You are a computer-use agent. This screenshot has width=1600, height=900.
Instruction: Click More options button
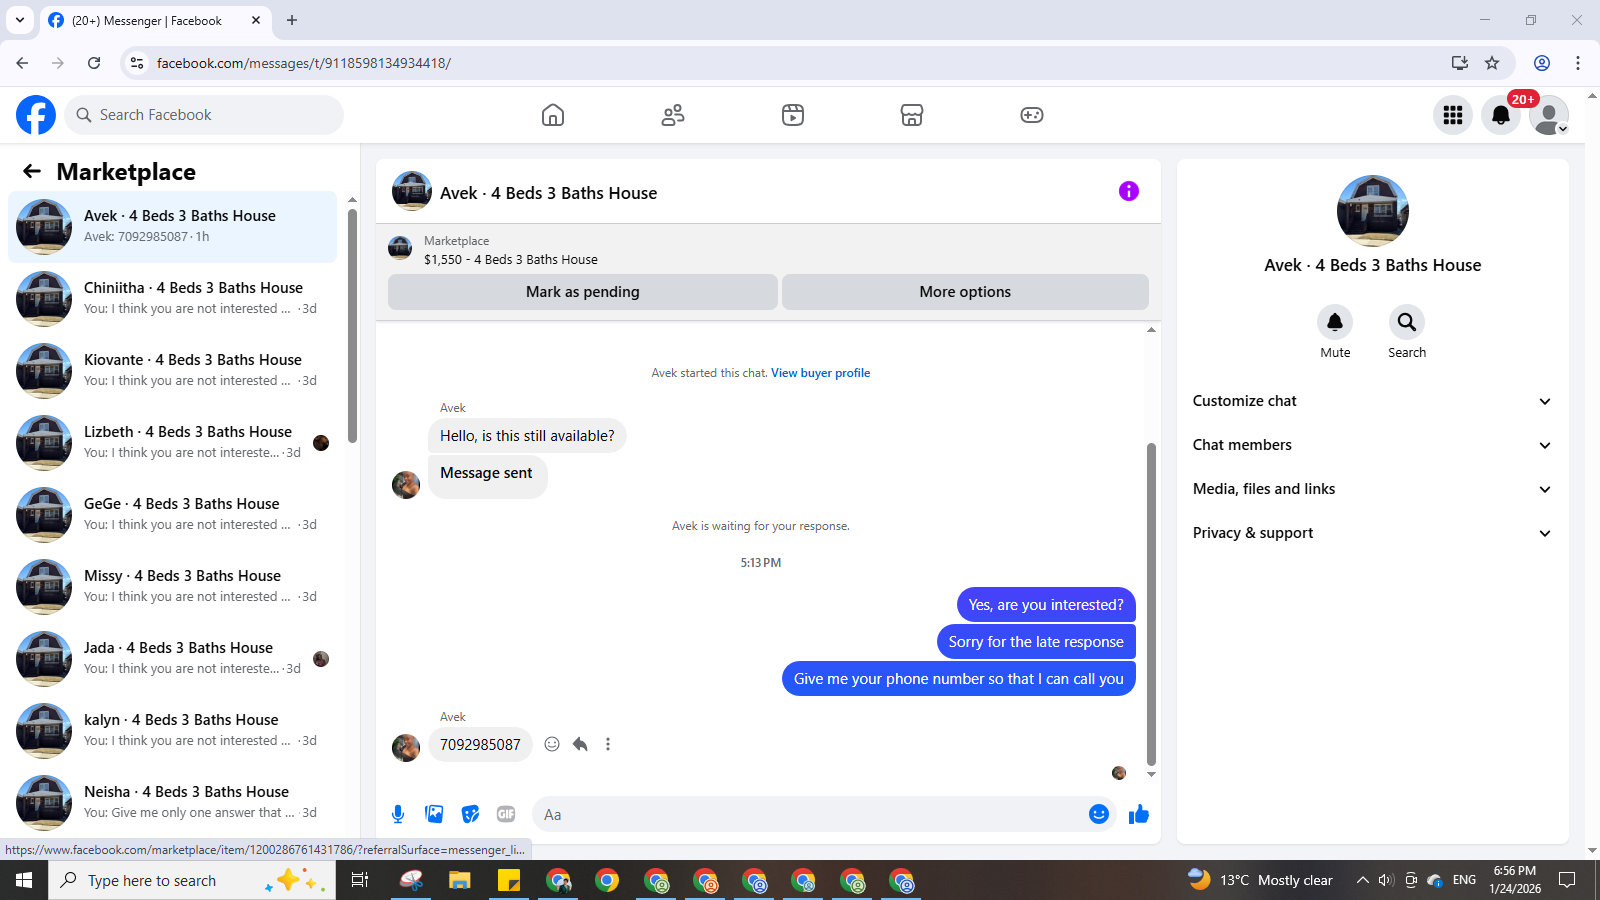(965, 292)
